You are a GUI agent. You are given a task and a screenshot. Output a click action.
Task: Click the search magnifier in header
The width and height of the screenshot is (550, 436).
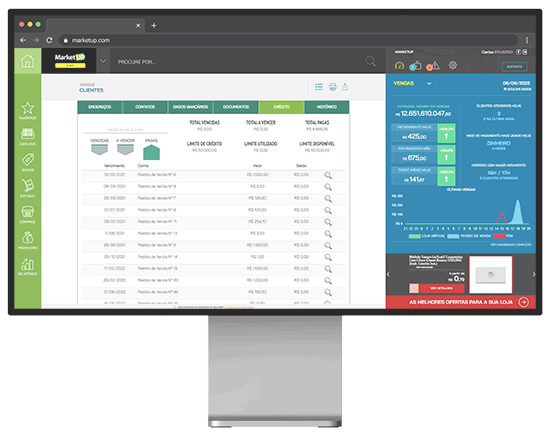370,61
